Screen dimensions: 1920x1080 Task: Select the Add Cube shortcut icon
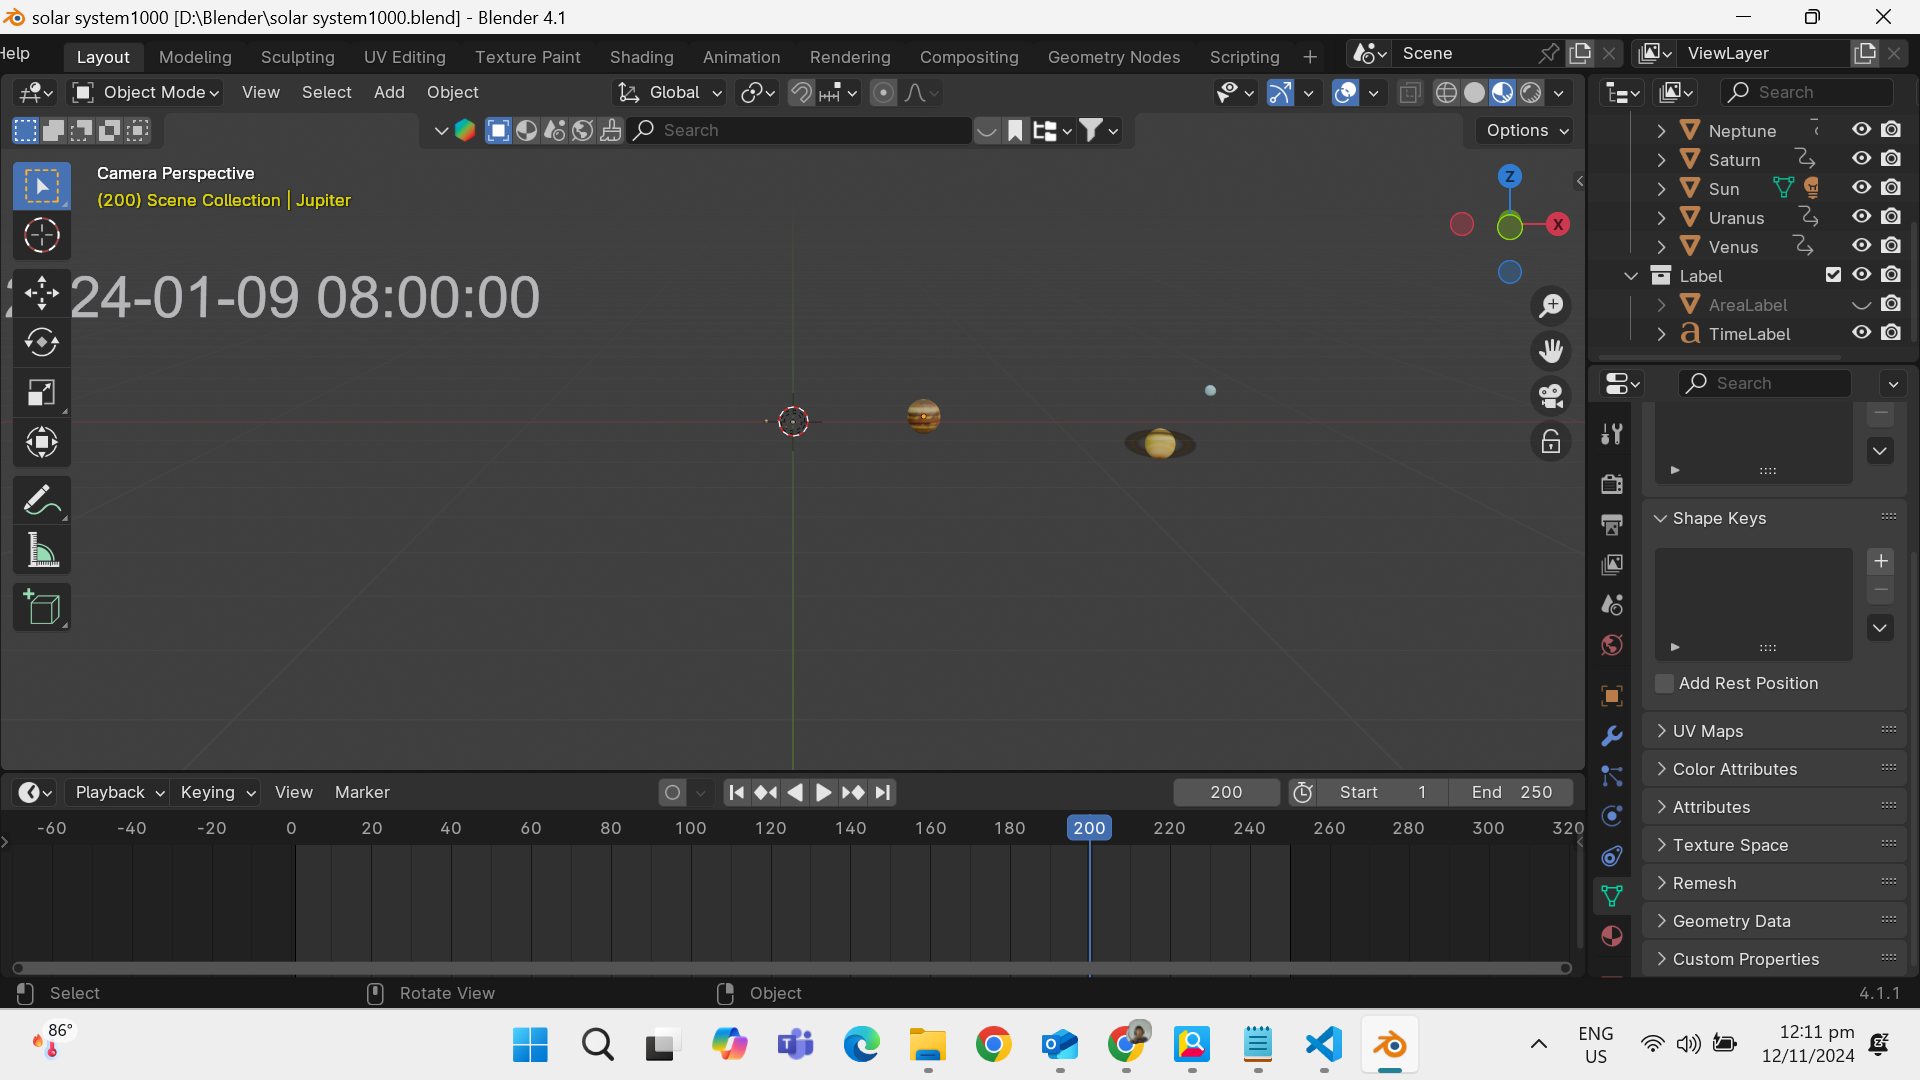pos(40,609)
